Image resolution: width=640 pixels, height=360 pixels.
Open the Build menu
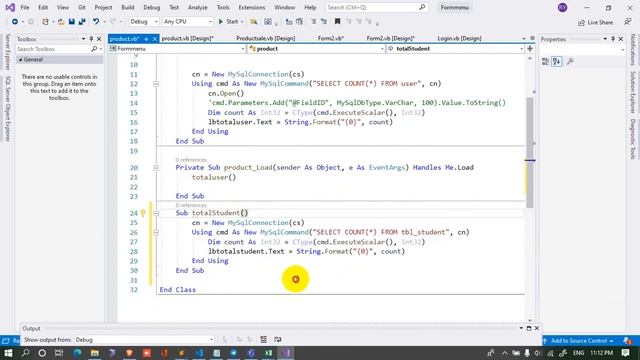(128, 7)
